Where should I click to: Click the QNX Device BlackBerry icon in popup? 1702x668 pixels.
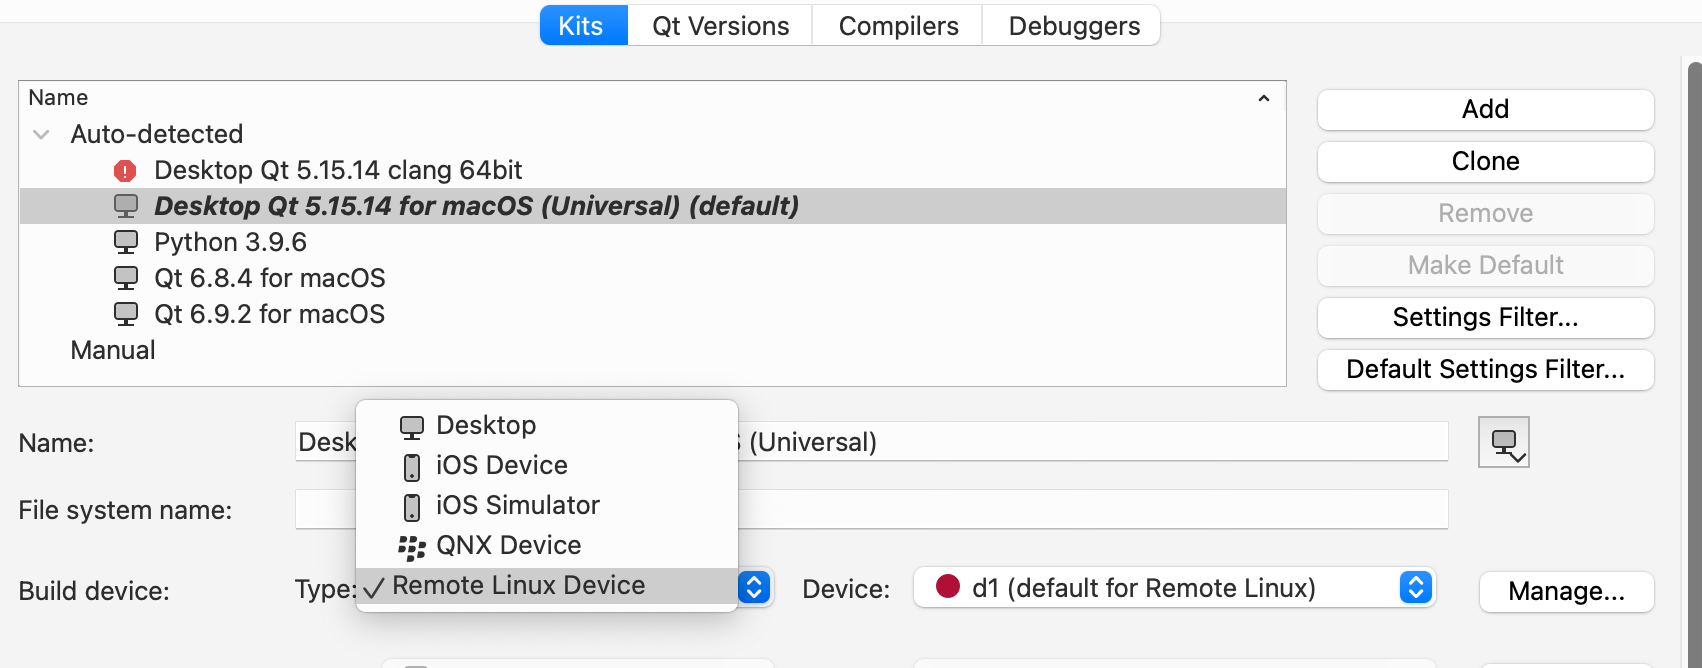click(412, 546)
